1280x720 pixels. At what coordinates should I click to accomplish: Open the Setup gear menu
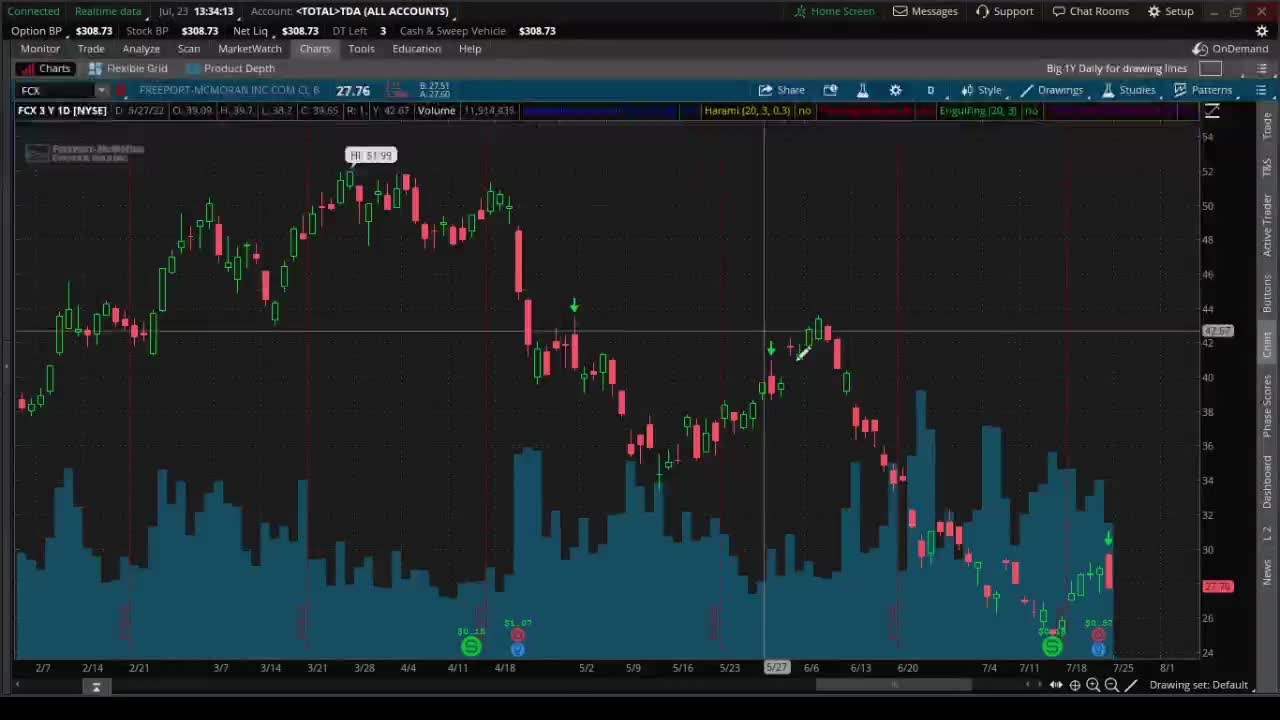click(1170, 11)
